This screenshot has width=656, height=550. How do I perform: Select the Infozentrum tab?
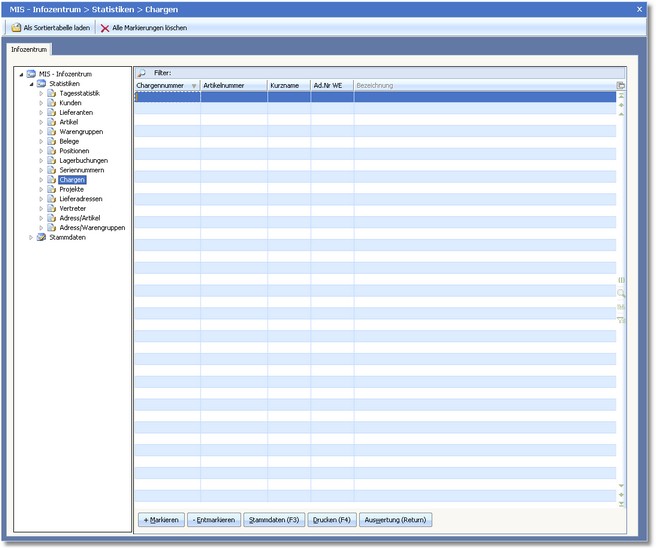coord(28,48)
